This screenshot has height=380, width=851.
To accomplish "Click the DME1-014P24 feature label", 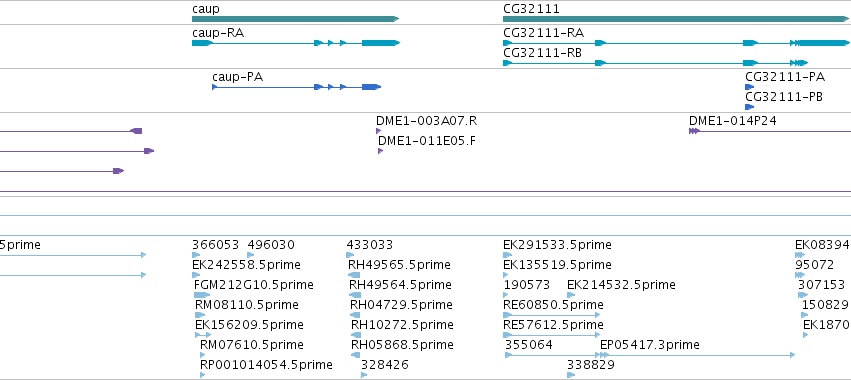I will tap(733, 121).
